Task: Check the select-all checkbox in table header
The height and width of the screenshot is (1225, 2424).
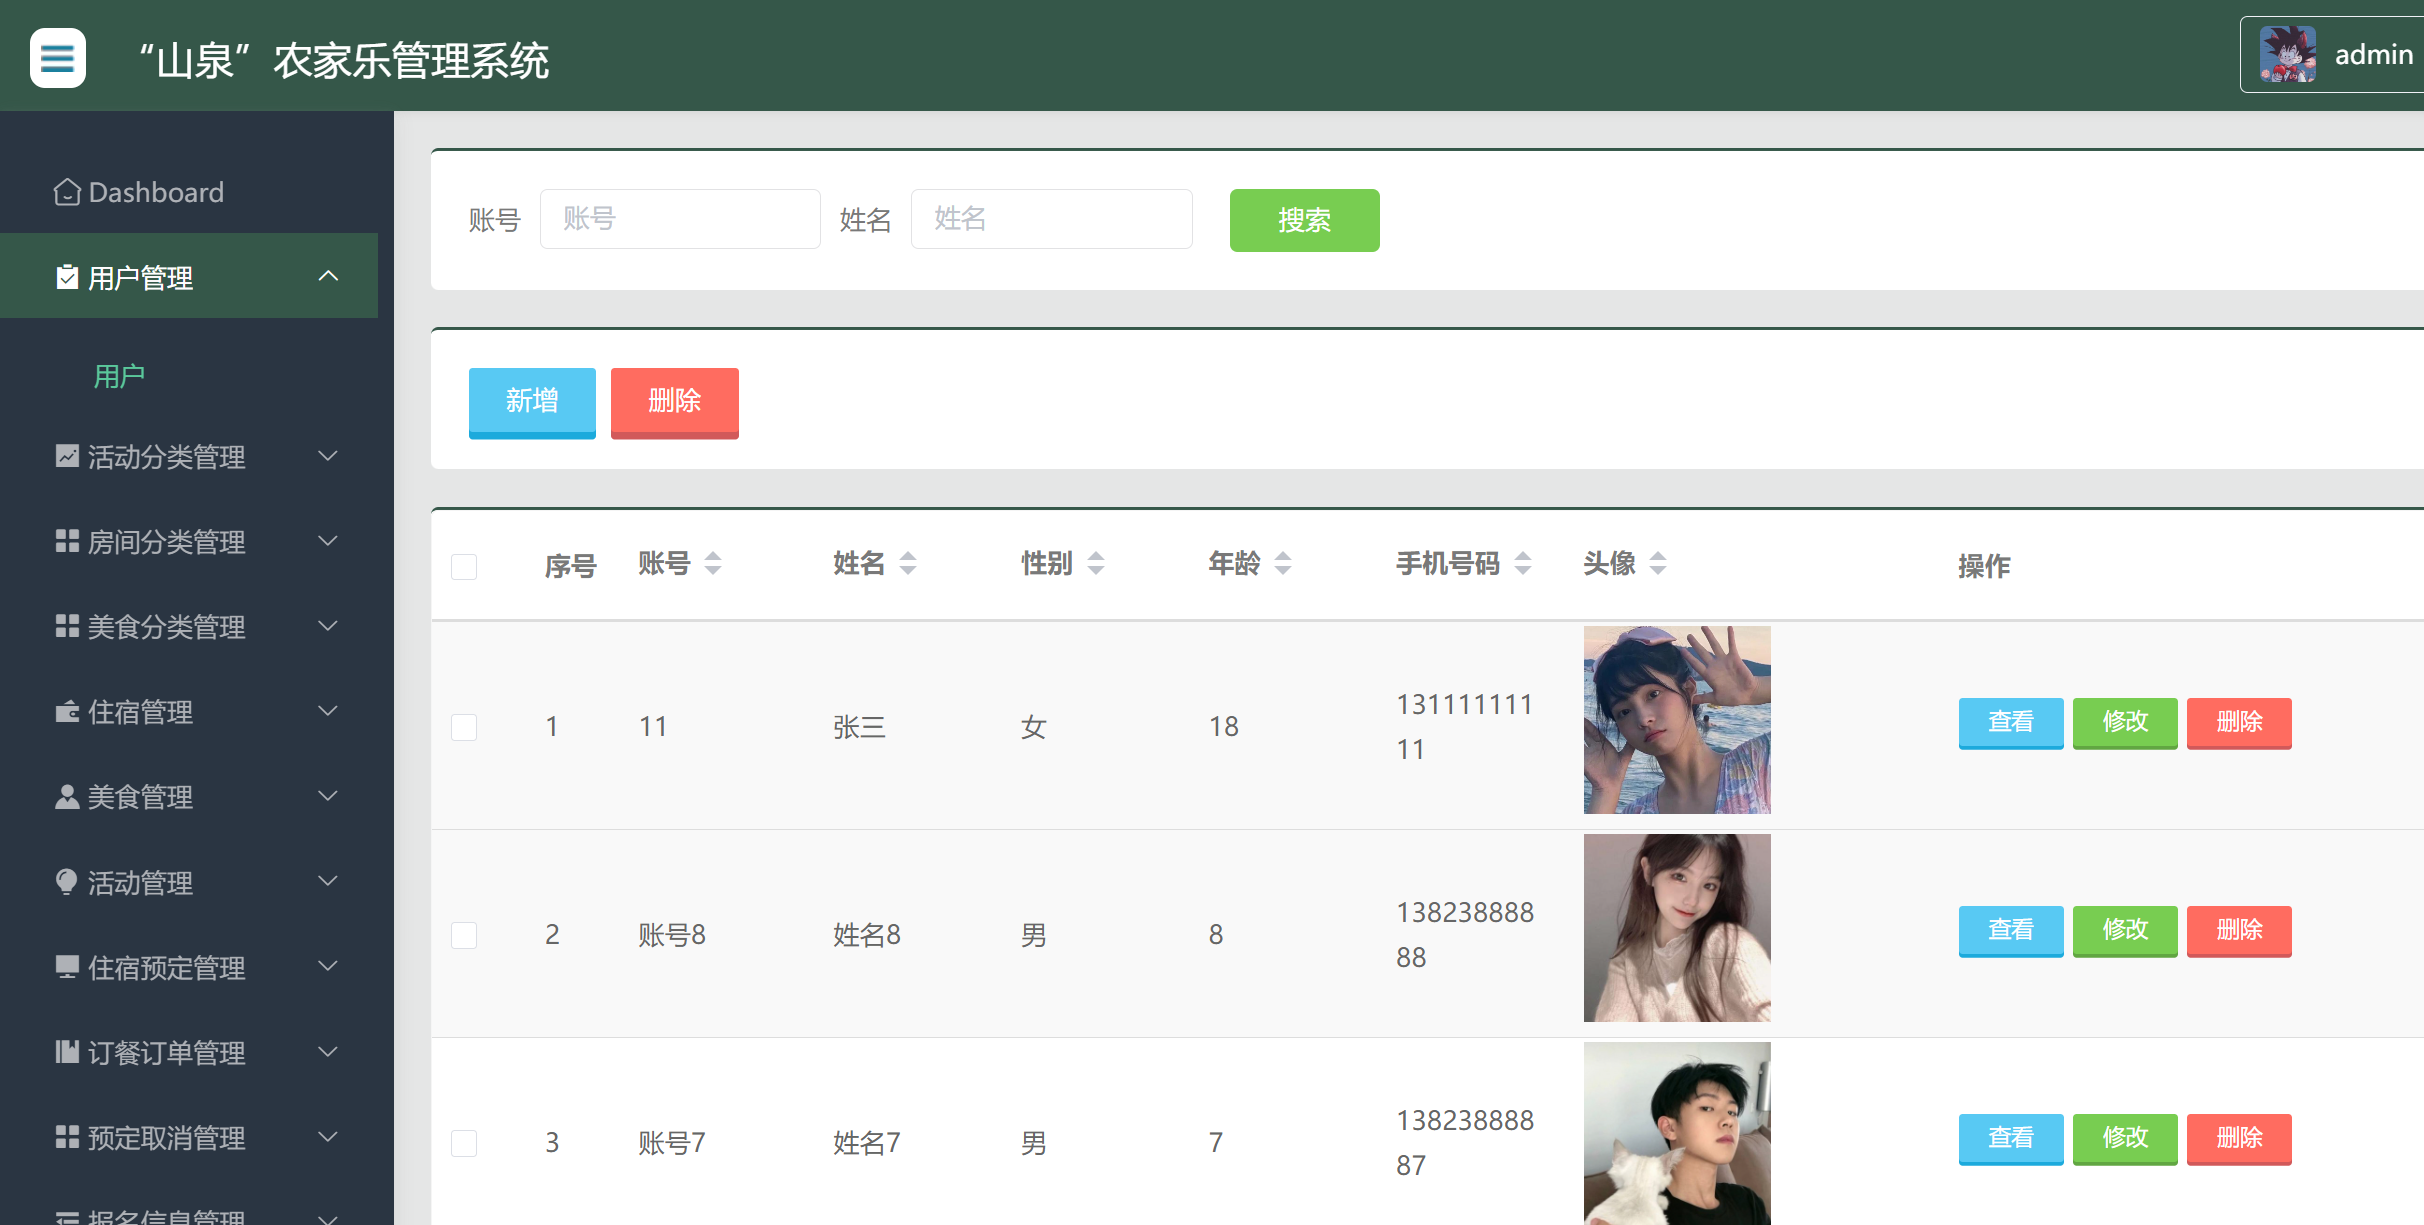Action: point(464,566)
